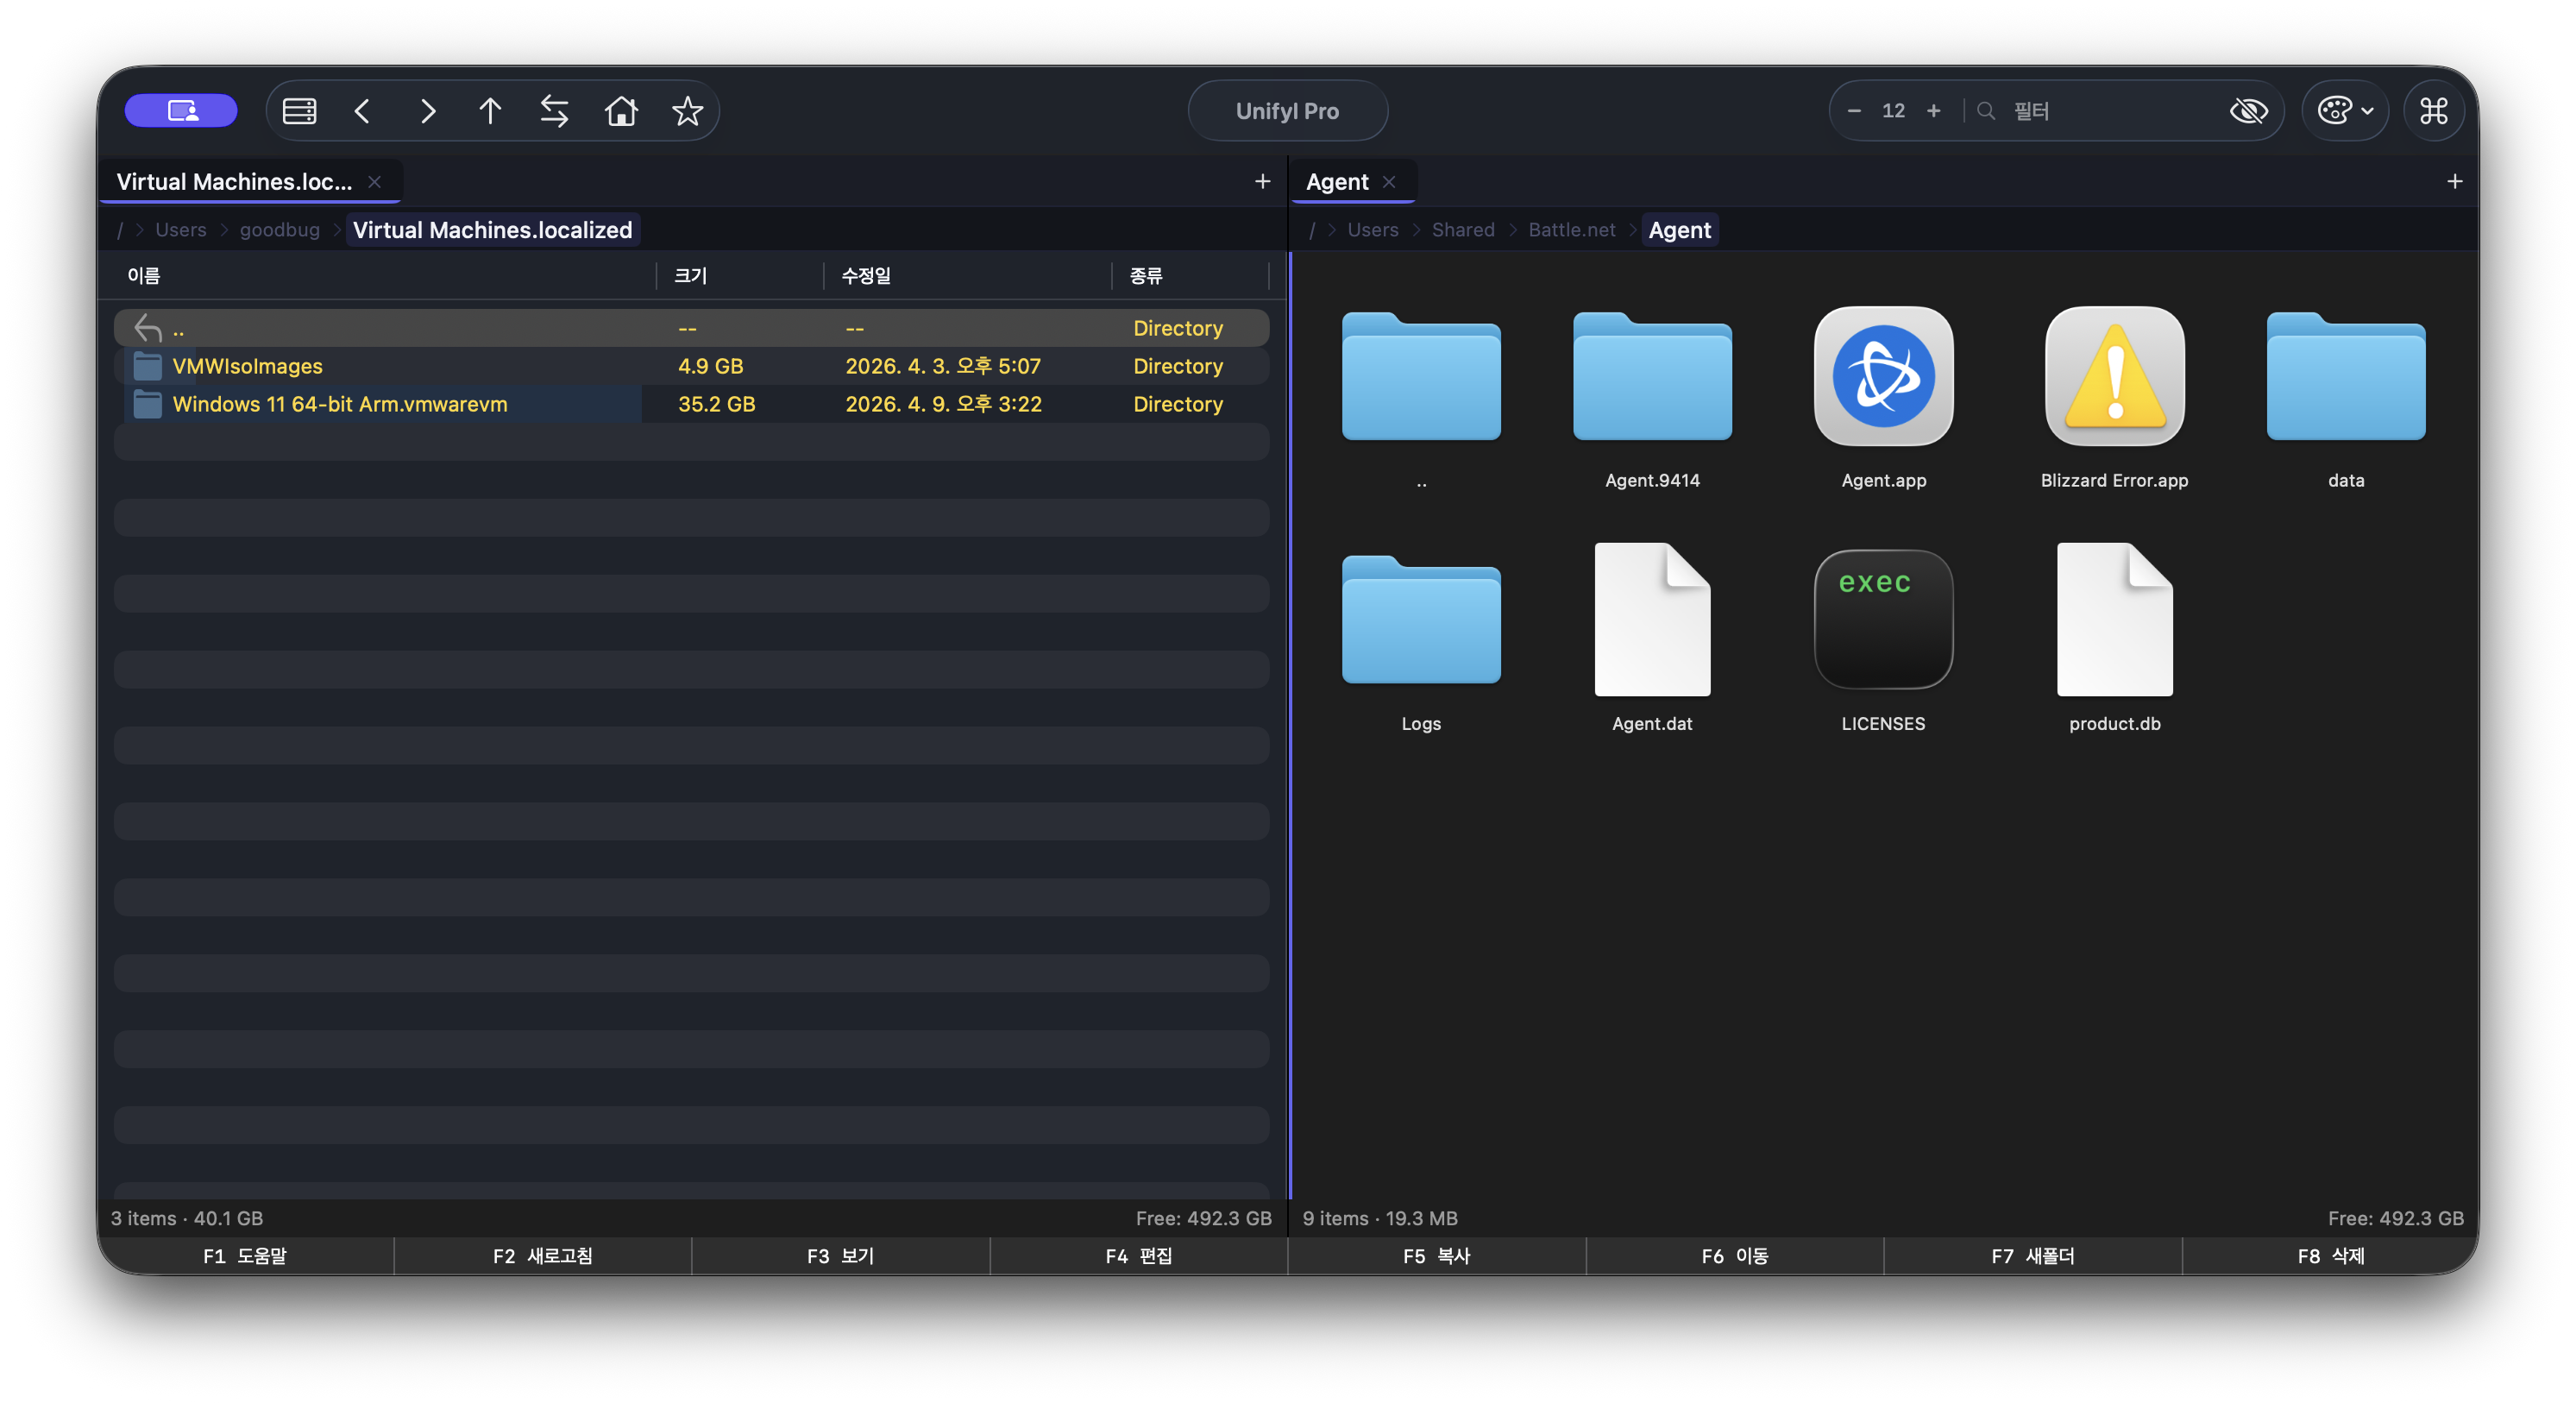Viewport: 2576px width, 1403px height.
Task: Click the swap panels arrows icon
Action: (x=554, y=111)
